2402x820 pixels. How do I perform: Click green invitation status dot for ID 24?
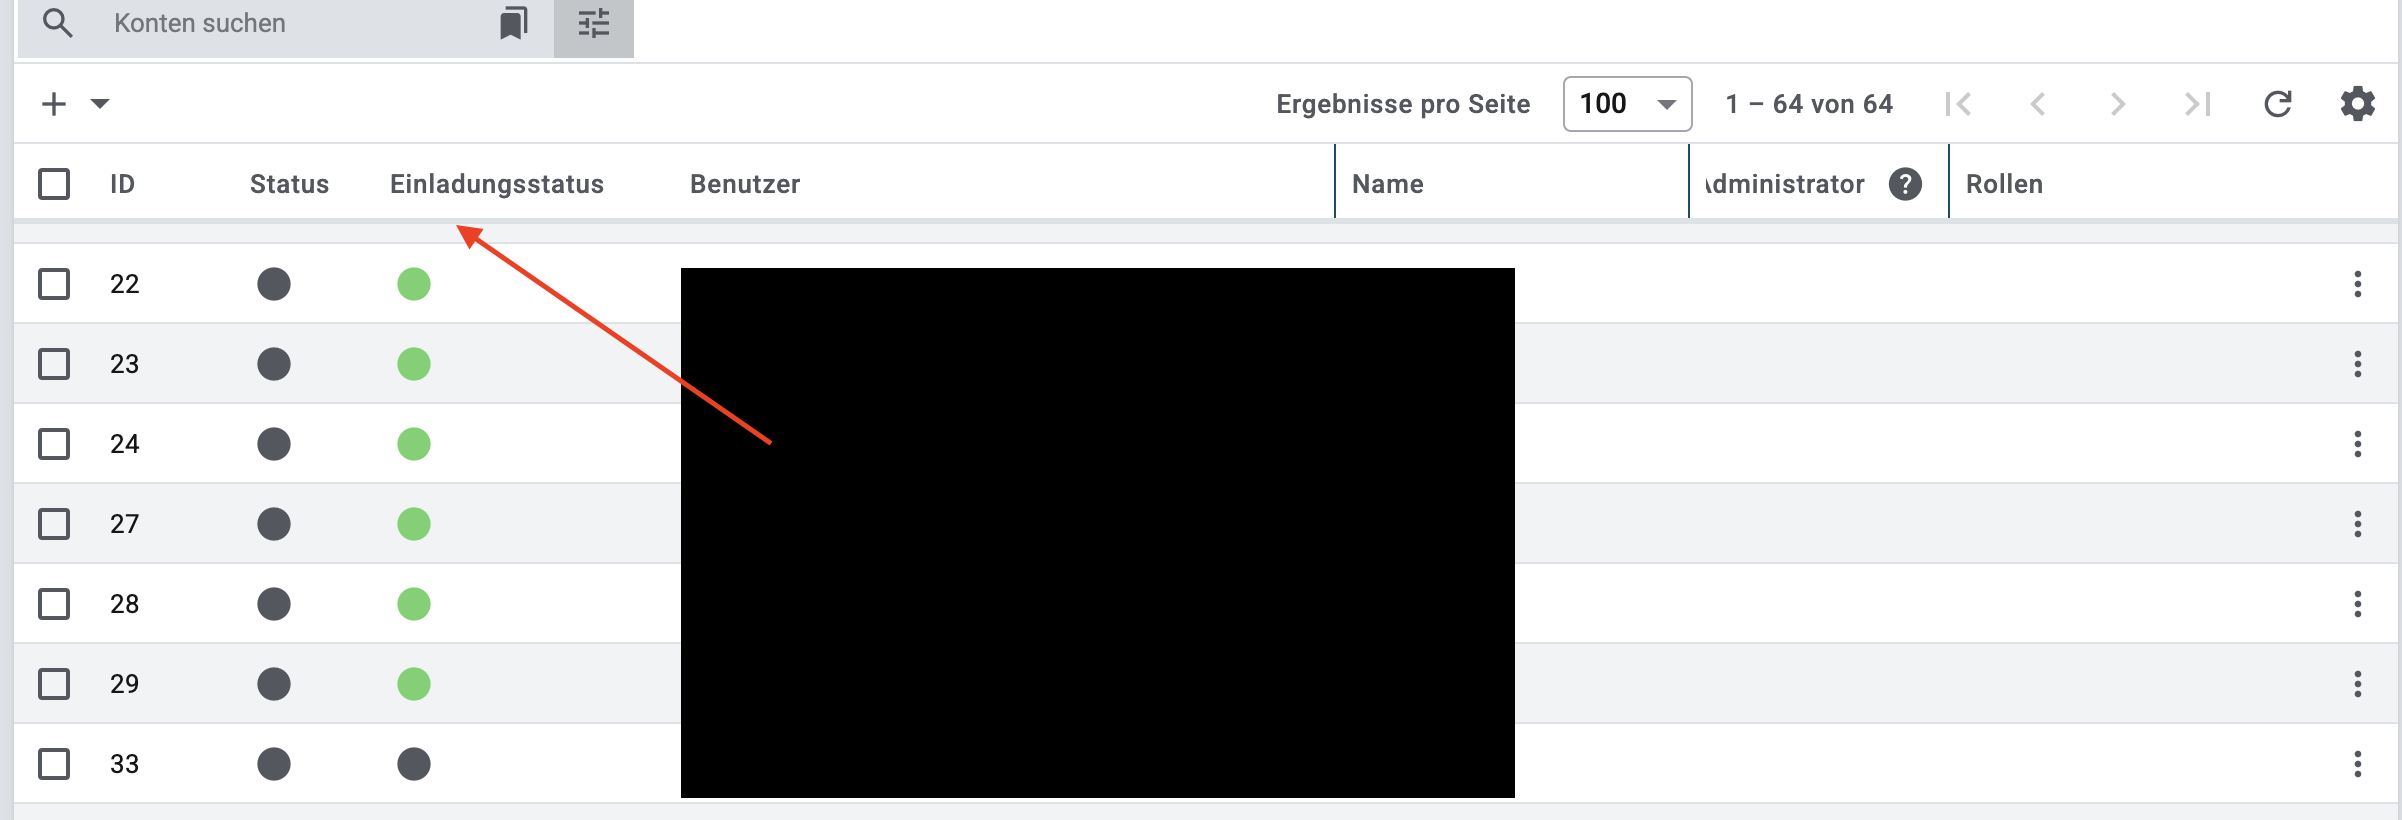pyautogui.click(x=414, y=444)
